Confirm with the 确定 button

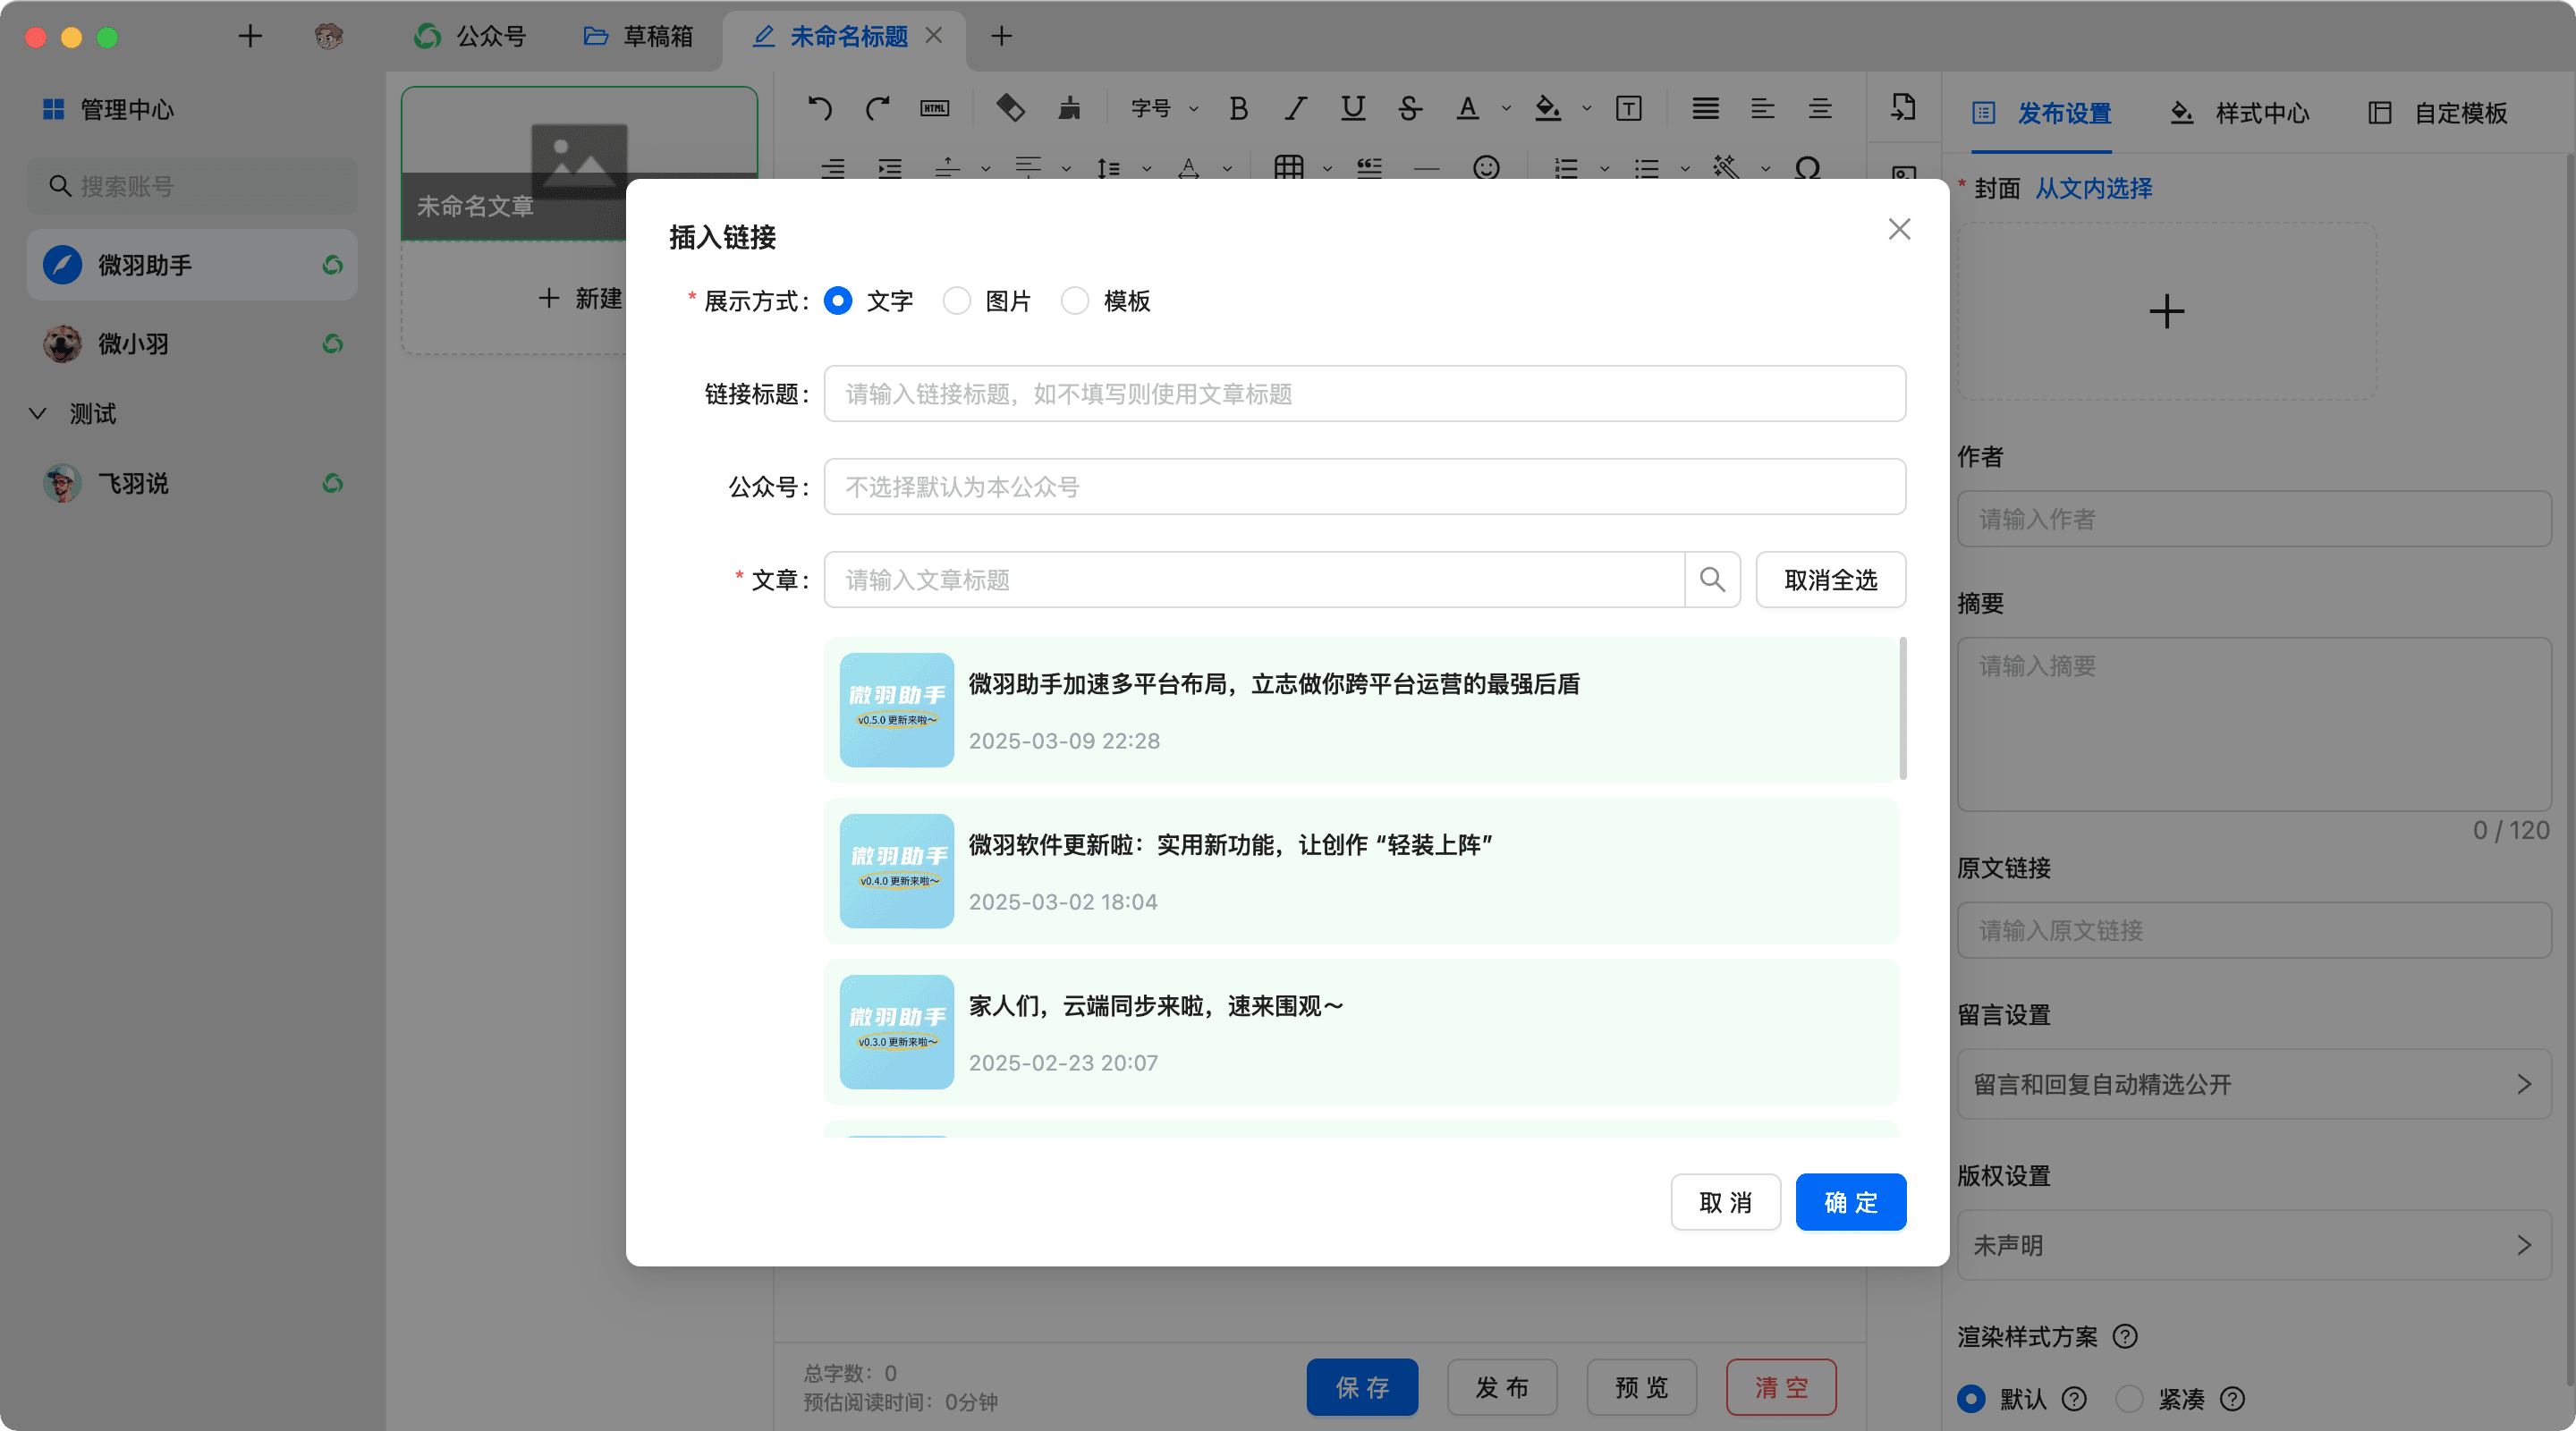click(1850, 1202)
